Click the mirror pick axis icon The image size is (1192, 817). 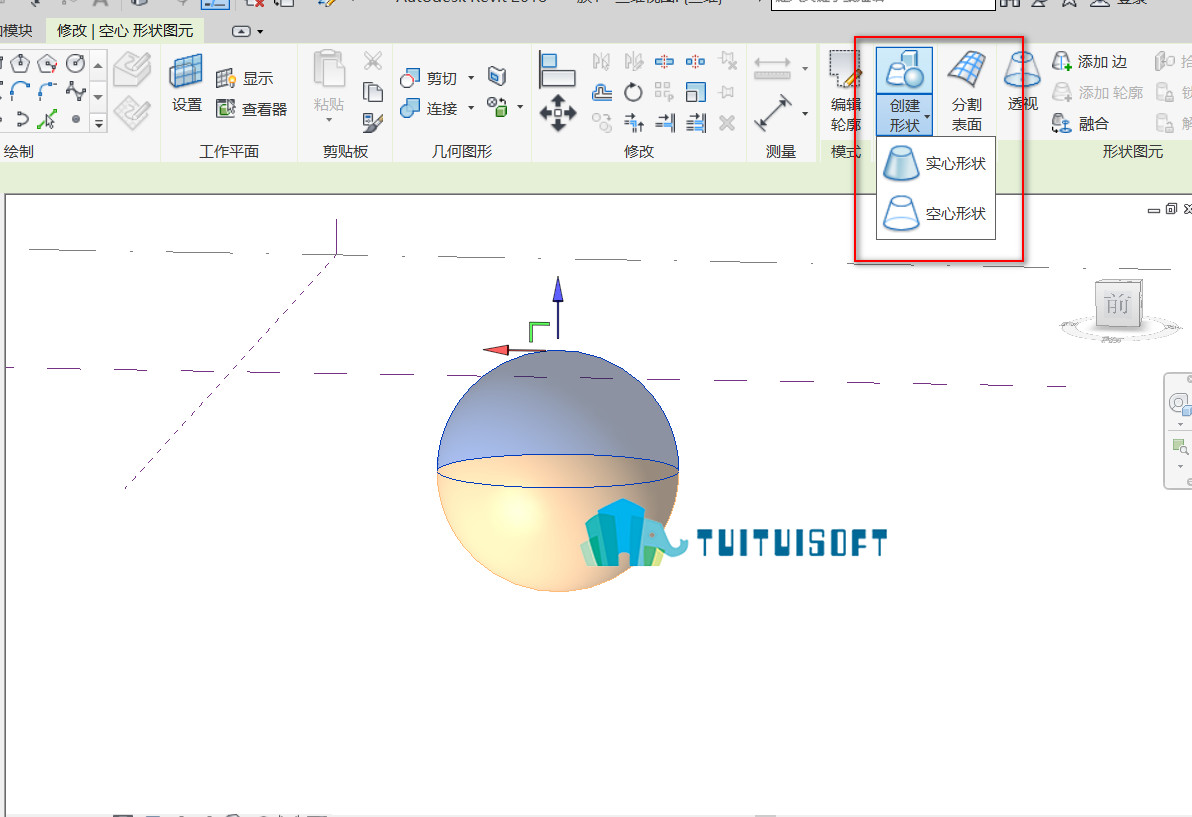click(602, 61)
